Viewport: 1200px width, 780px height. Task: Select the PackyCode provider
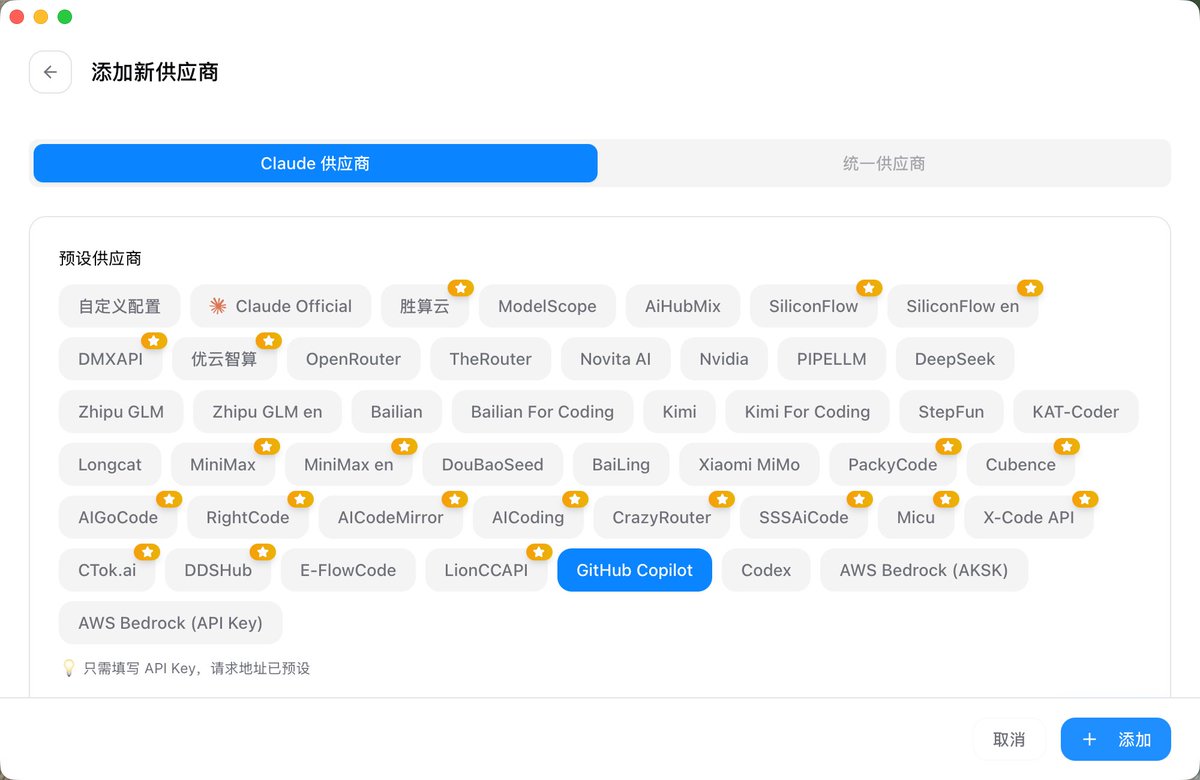pyautogui.click(x=893, y=464)
